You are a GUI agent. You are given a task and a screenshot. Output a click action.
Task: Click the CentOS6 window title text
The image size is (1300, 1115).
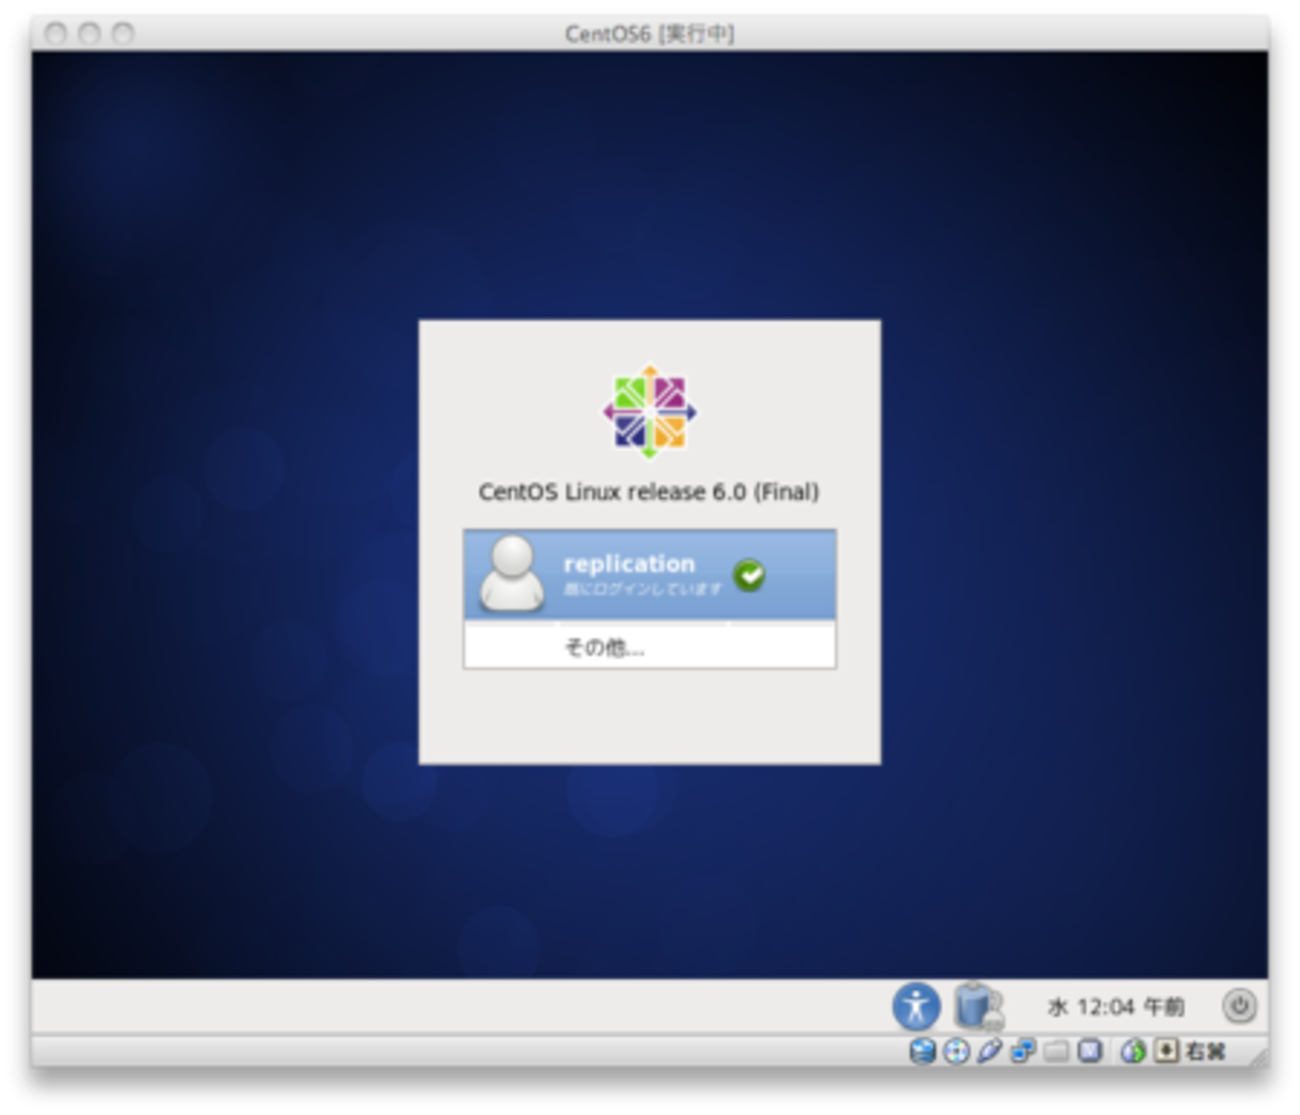pyautogui.click(x=650, y=34)
